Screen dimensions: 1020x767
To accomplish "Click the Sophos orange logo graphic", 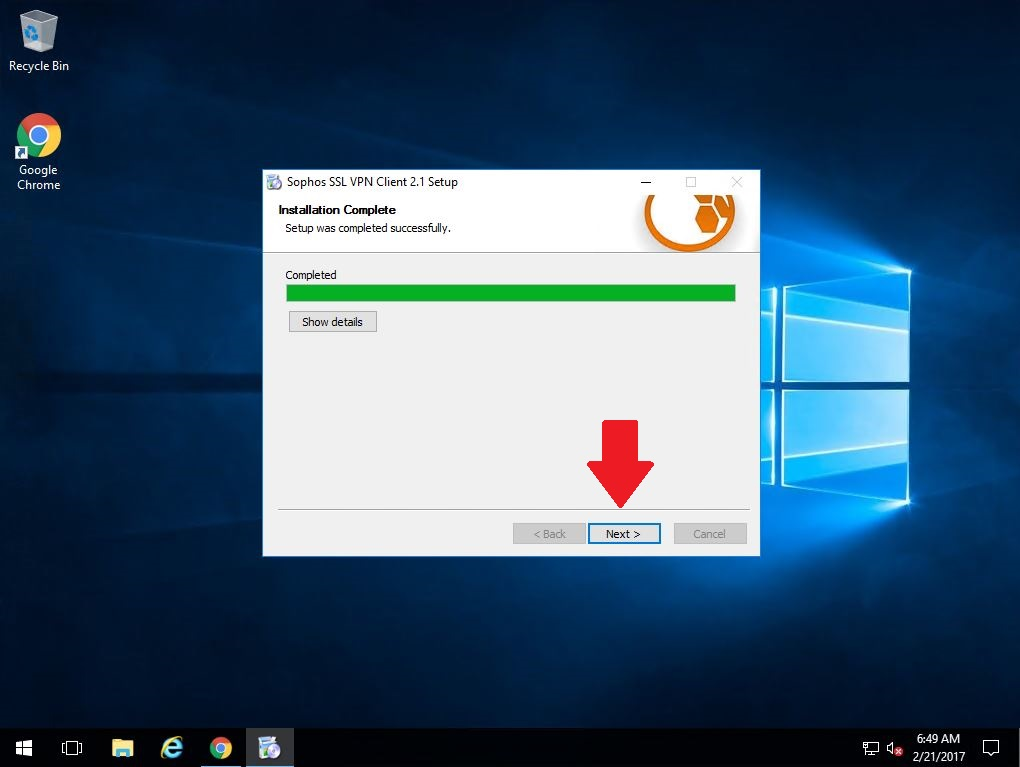I will point(690,221).
